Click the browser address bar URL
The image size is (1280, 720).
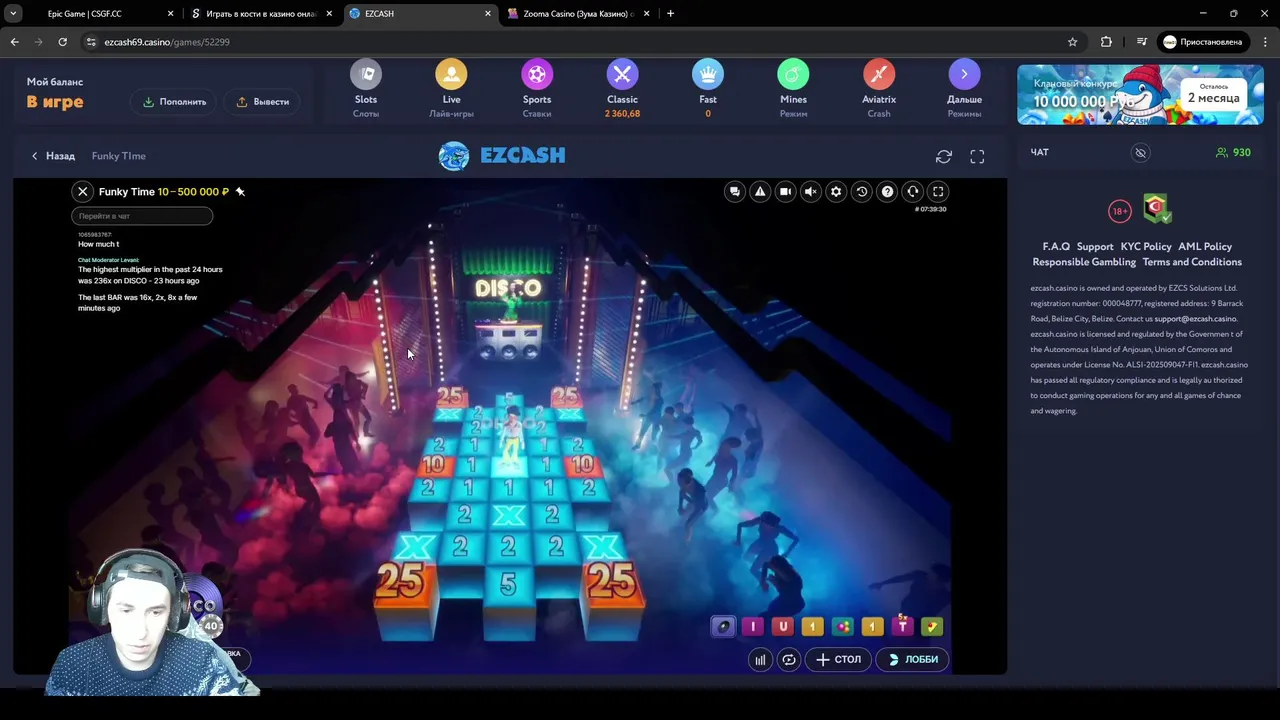coord(167,42)
